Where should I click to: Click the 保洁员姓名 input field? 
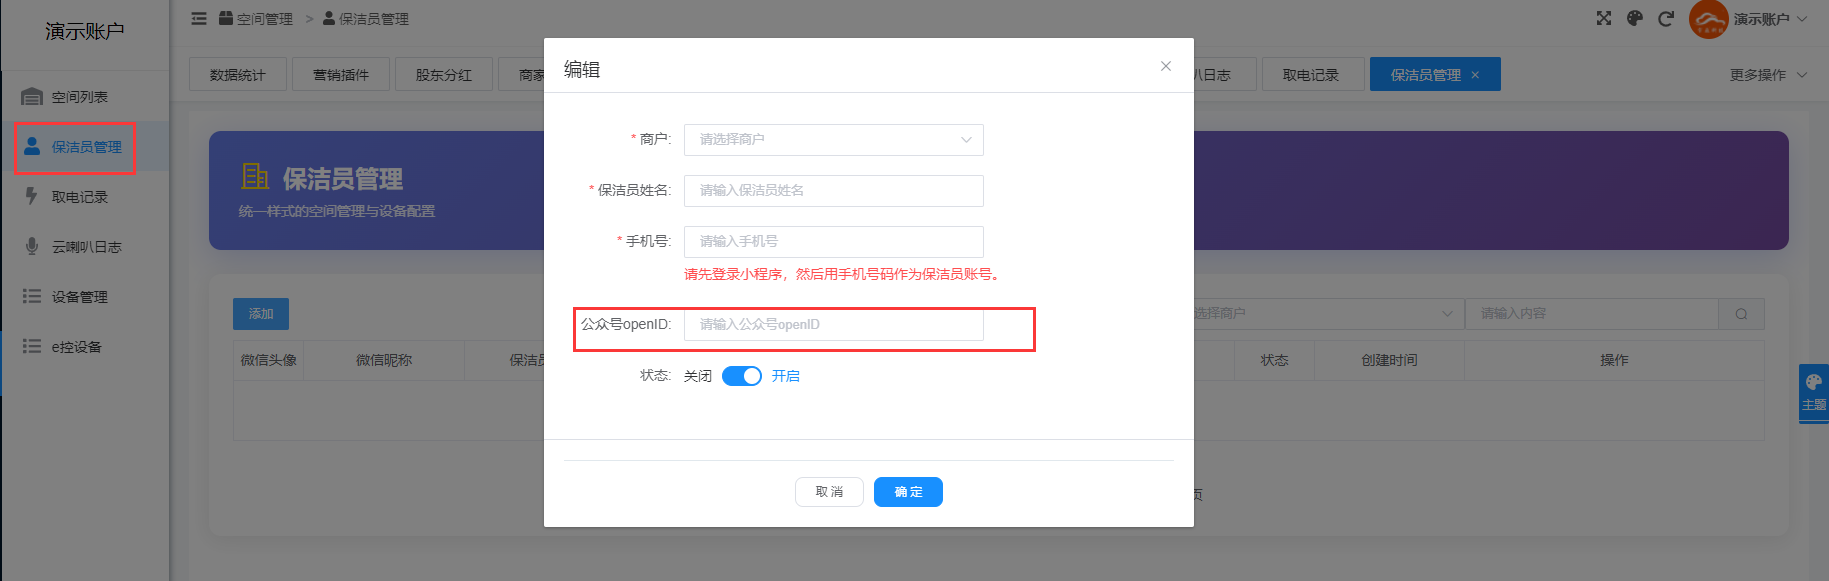[833, 191]
